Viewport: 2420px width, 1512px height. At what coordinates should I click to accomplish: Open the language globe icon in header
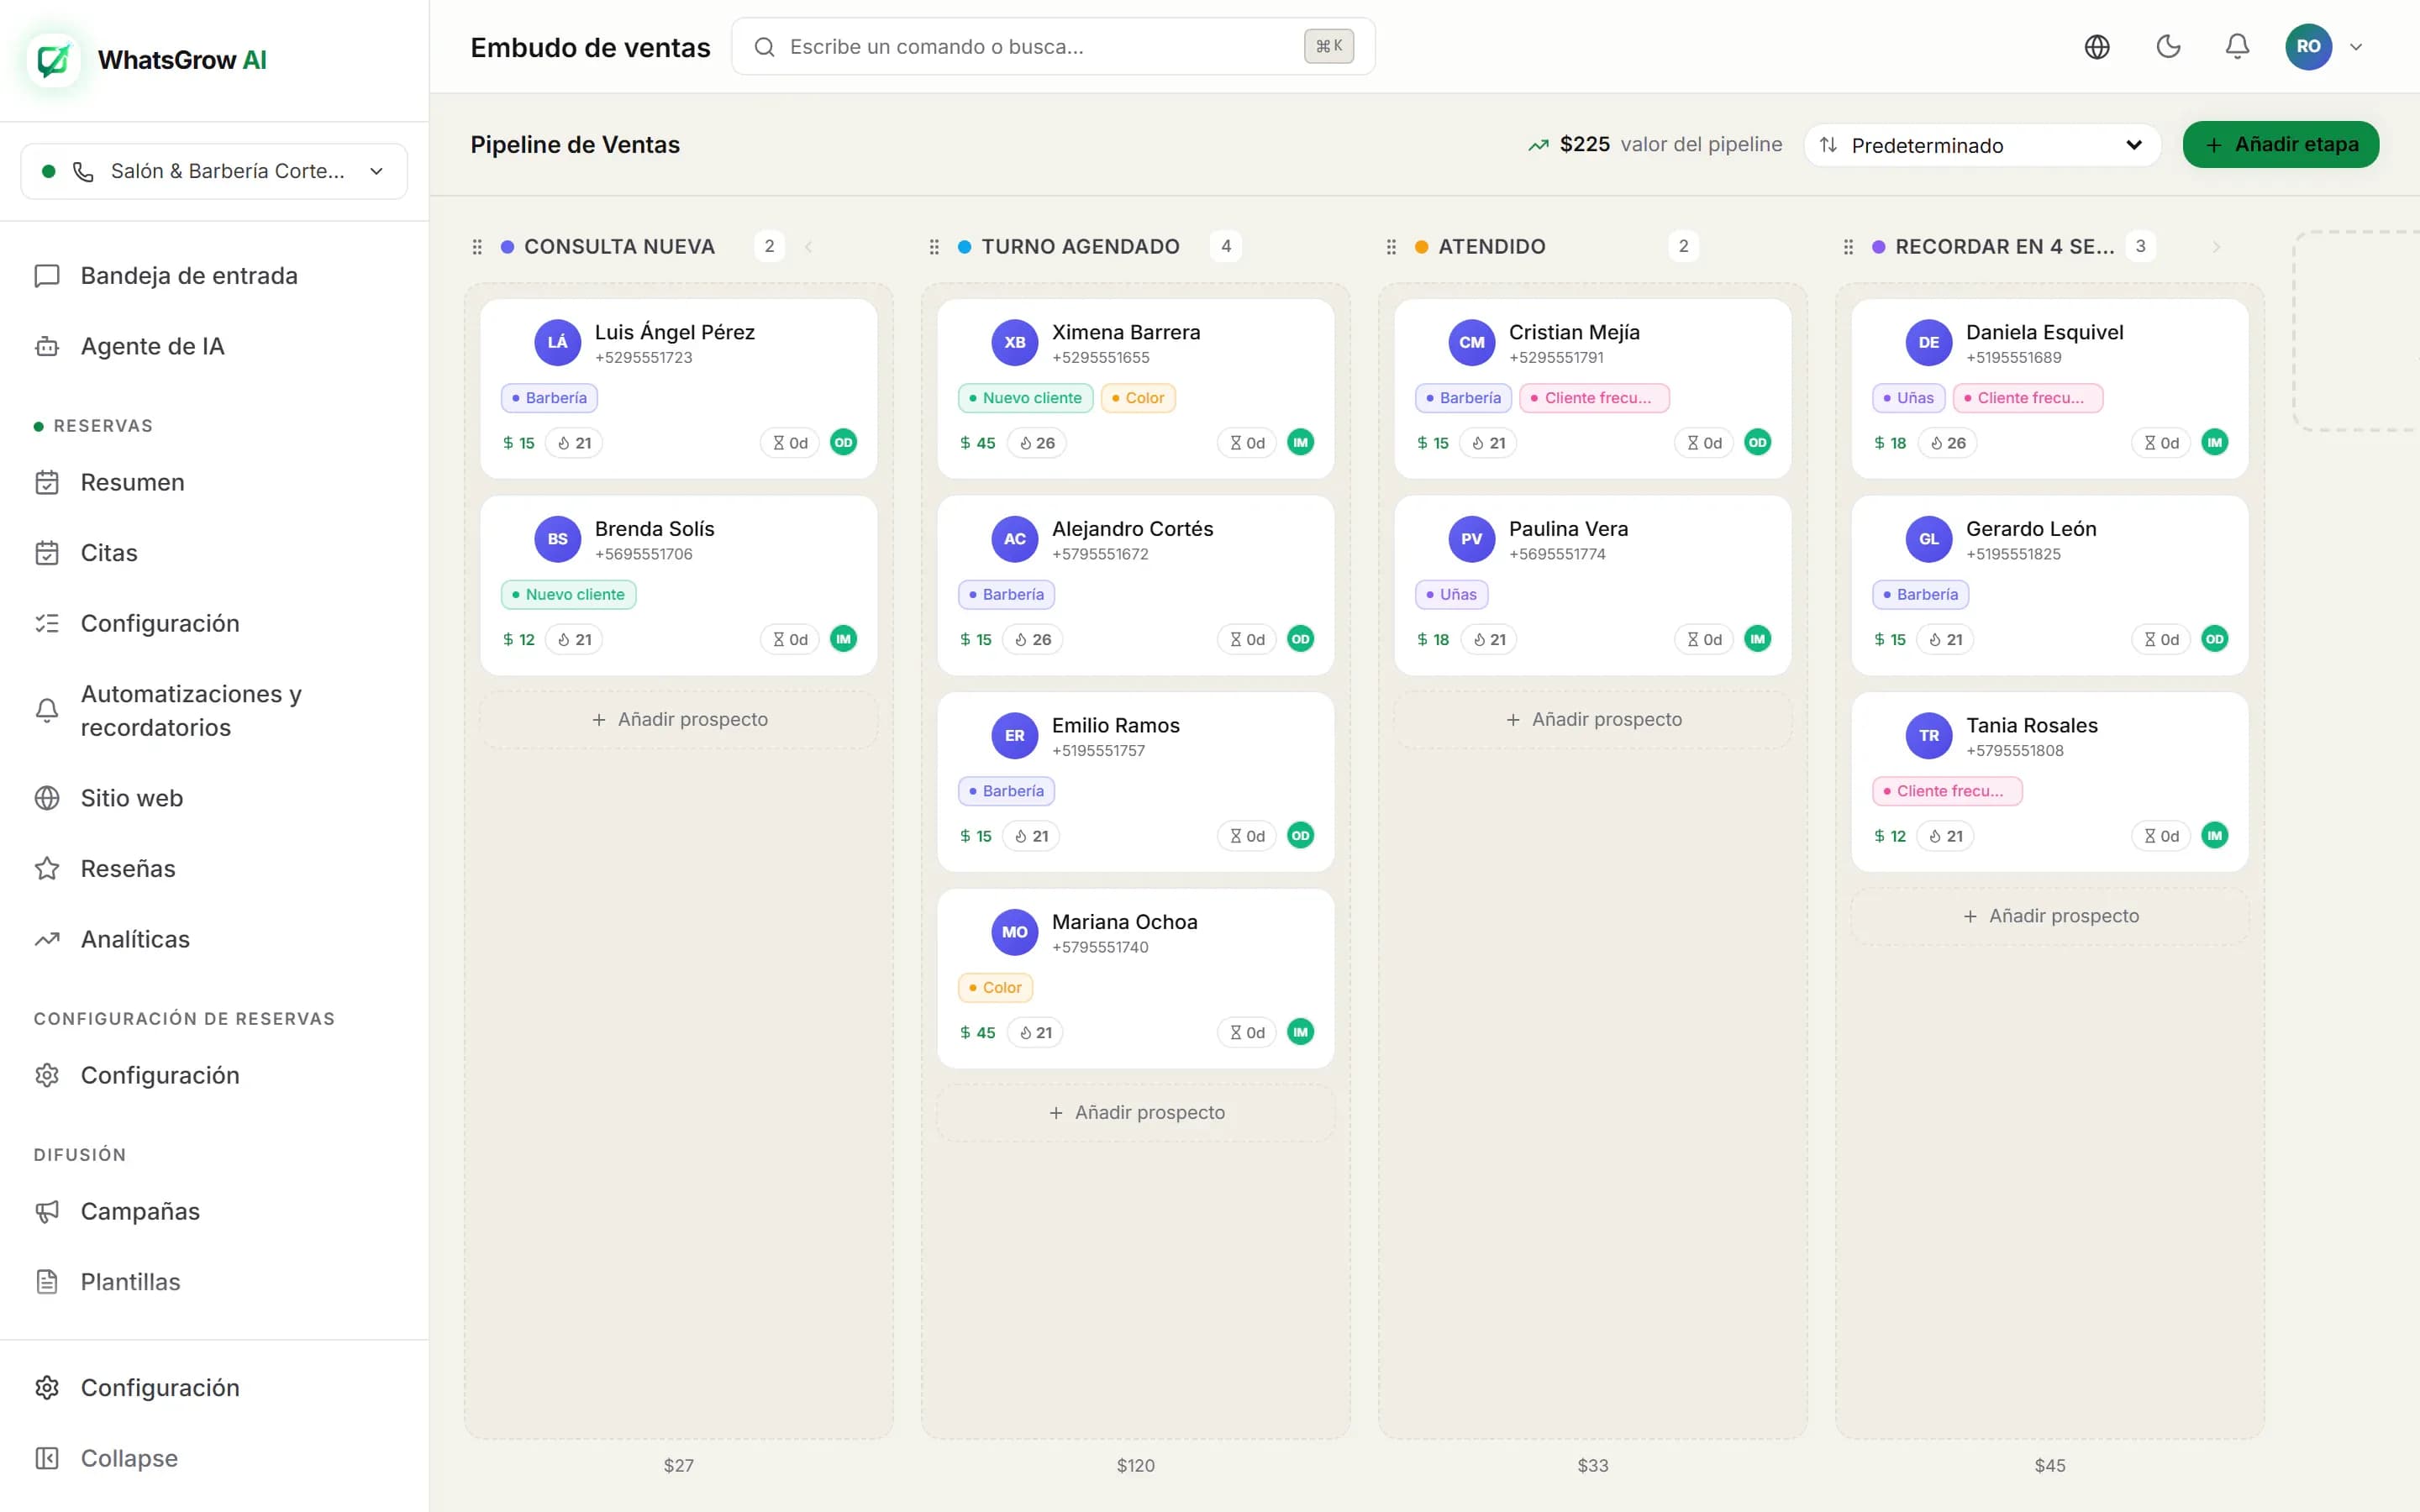2097,47
